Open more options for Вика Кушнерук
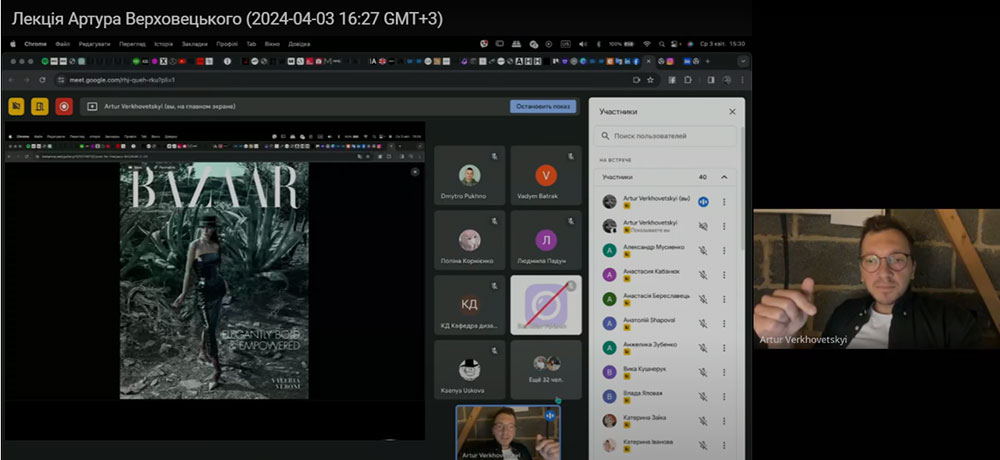The image size is (1000, 460). tap(724, 372)
